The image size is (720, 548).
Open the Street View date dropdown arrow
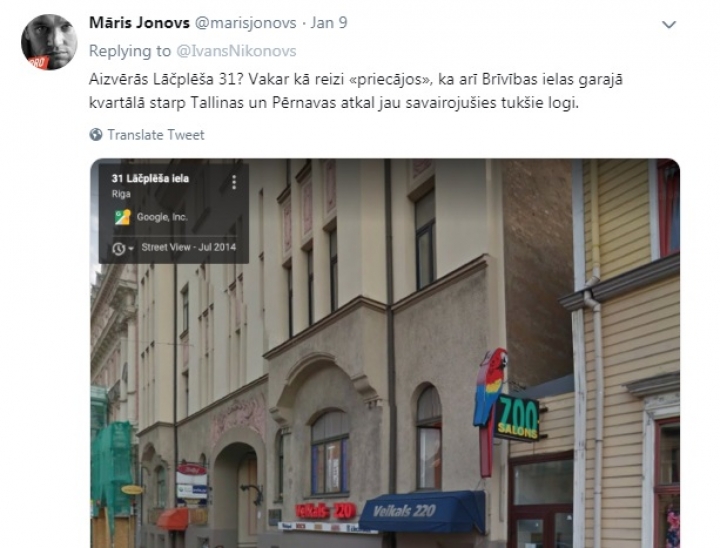click(x=131, y=249)
